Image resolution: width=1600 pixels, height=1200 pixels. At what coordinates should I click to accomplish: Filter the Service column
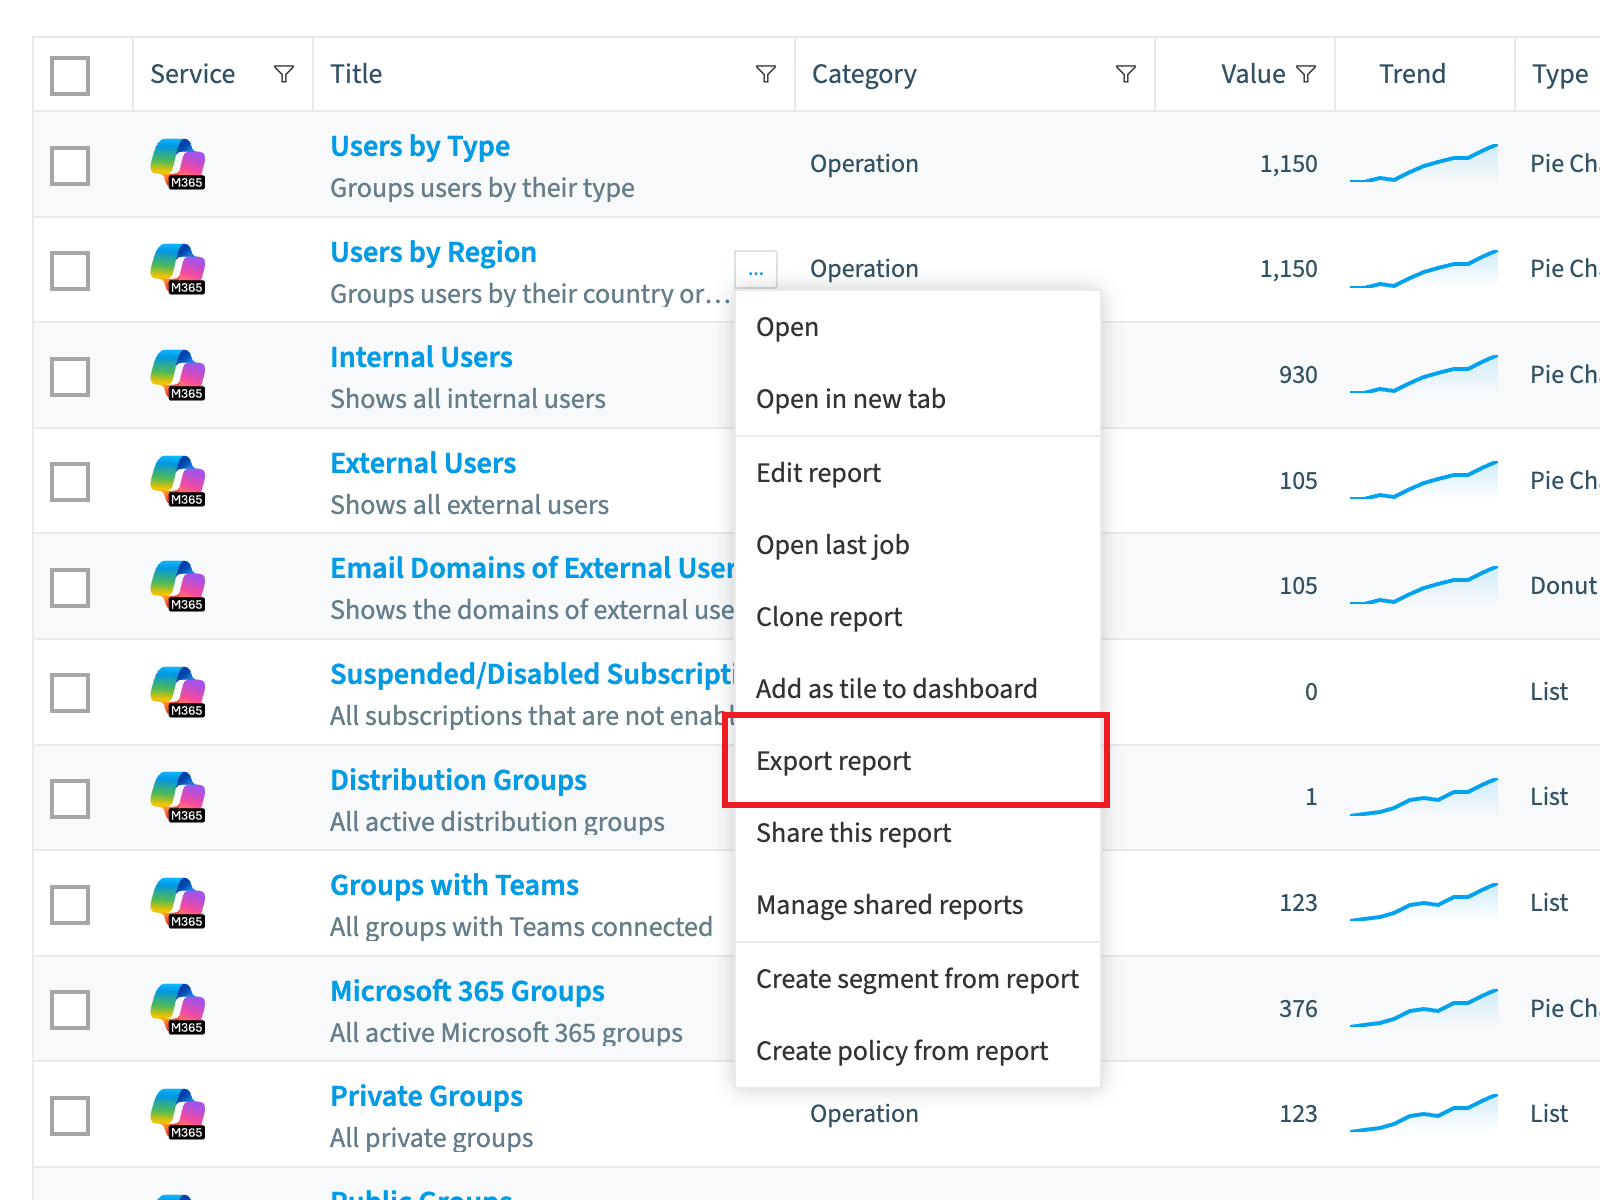[x=284, y=74]
